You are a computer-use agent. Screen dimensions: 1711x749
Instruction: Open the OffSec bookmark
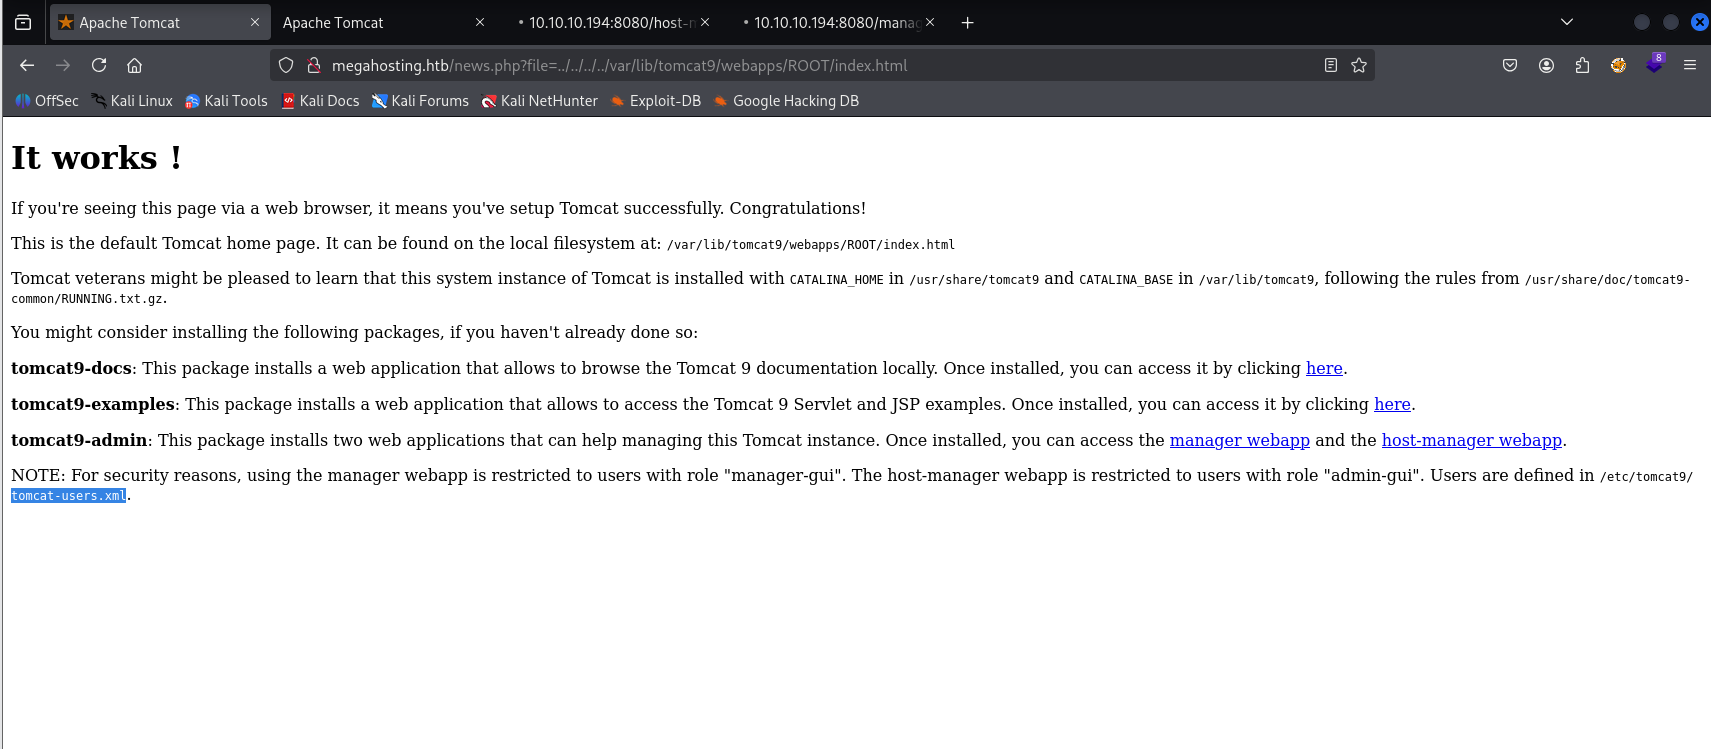tap(47, 101)
